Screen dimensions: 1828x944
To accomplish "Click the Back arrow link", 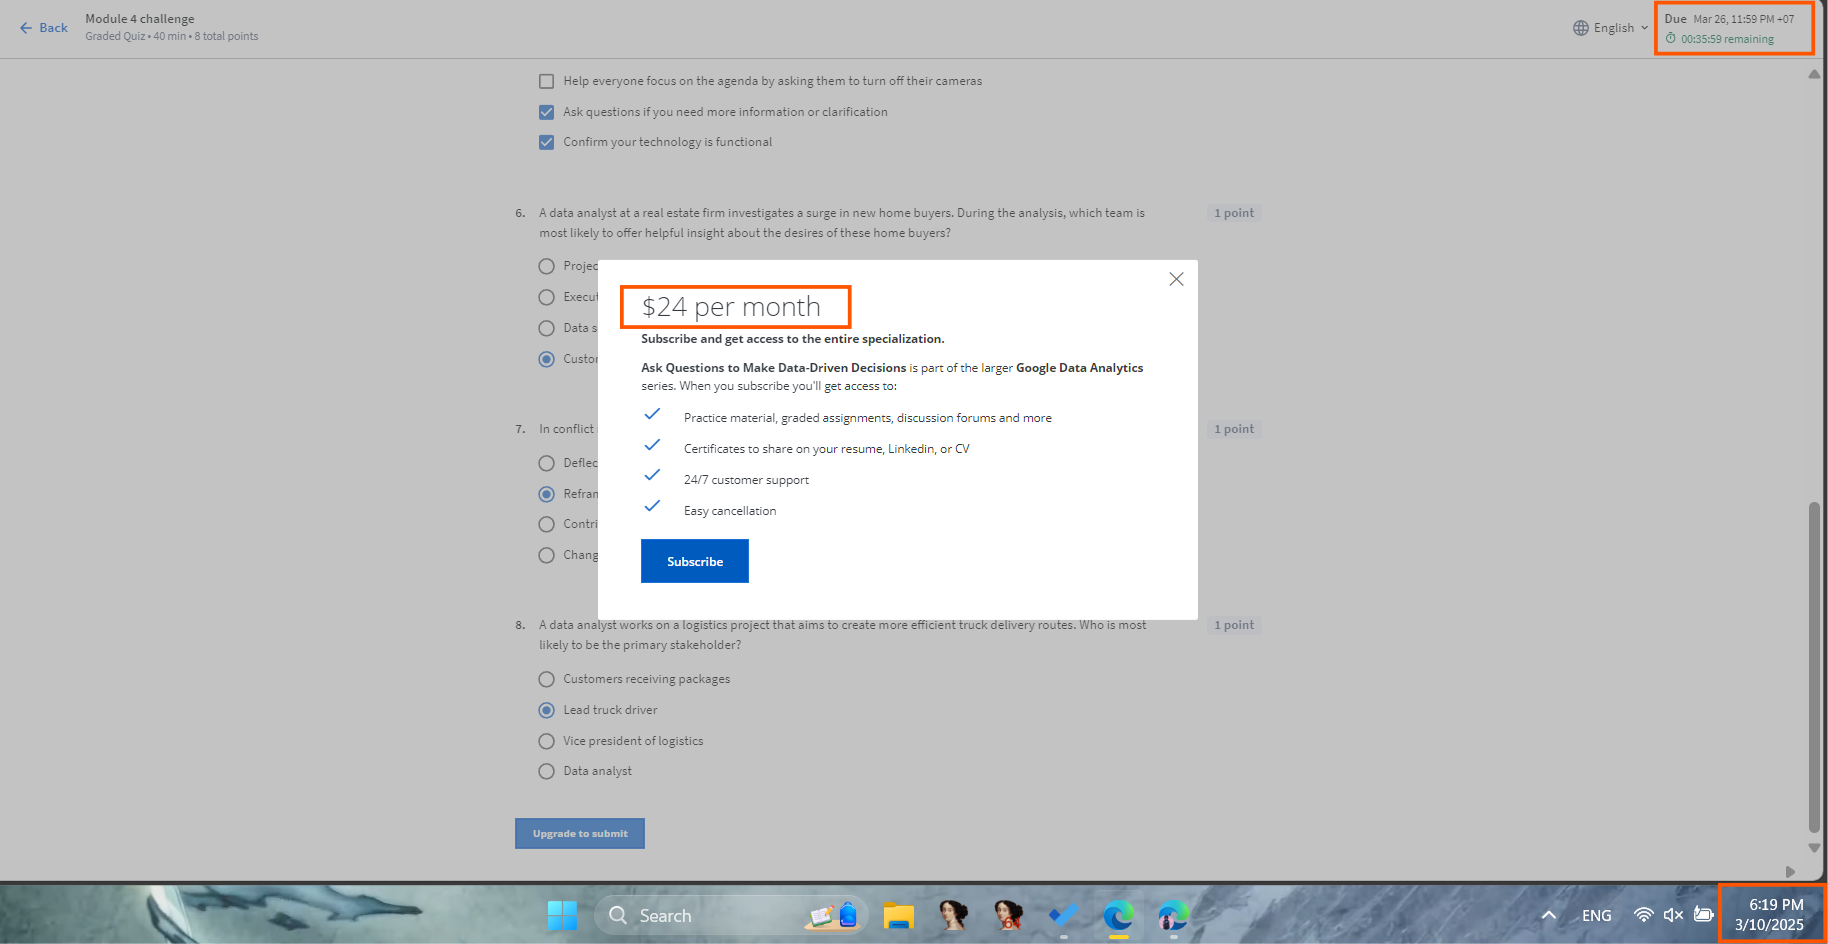I will point(44,28).
